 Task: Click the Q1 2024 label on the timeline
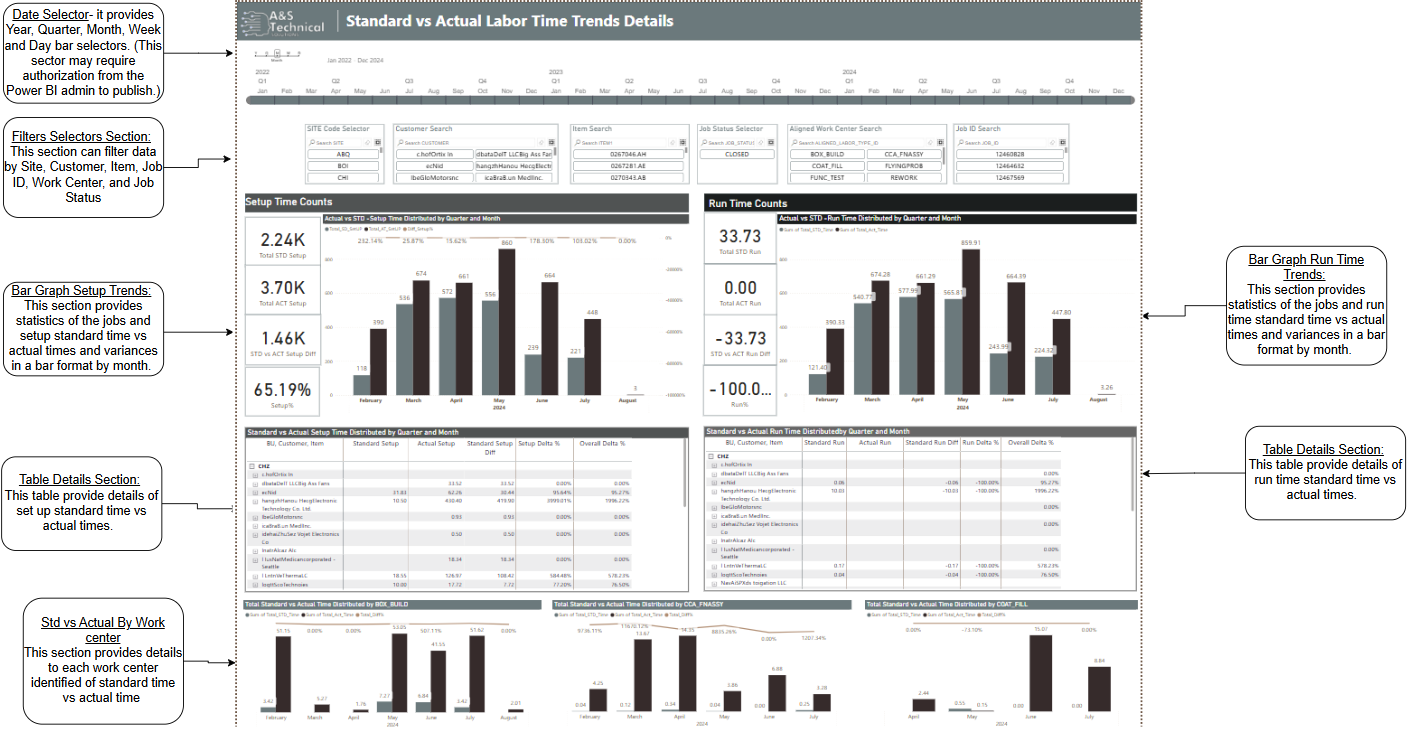(849, 81)
